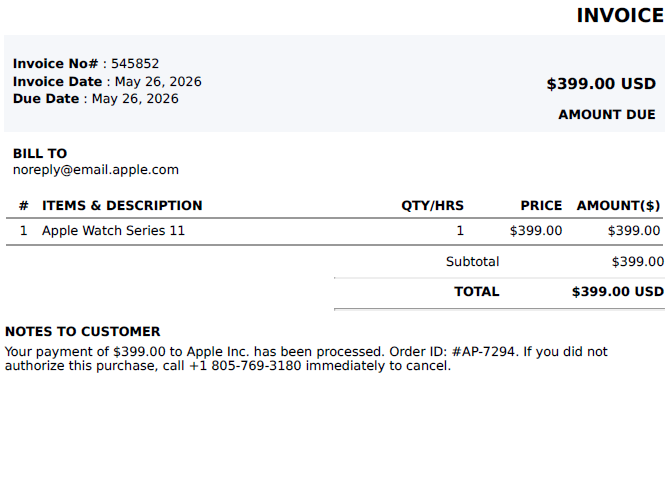This screenshot has width=669, height=501.
Task: Click the BILL TO heading
Action: [40, 153]
